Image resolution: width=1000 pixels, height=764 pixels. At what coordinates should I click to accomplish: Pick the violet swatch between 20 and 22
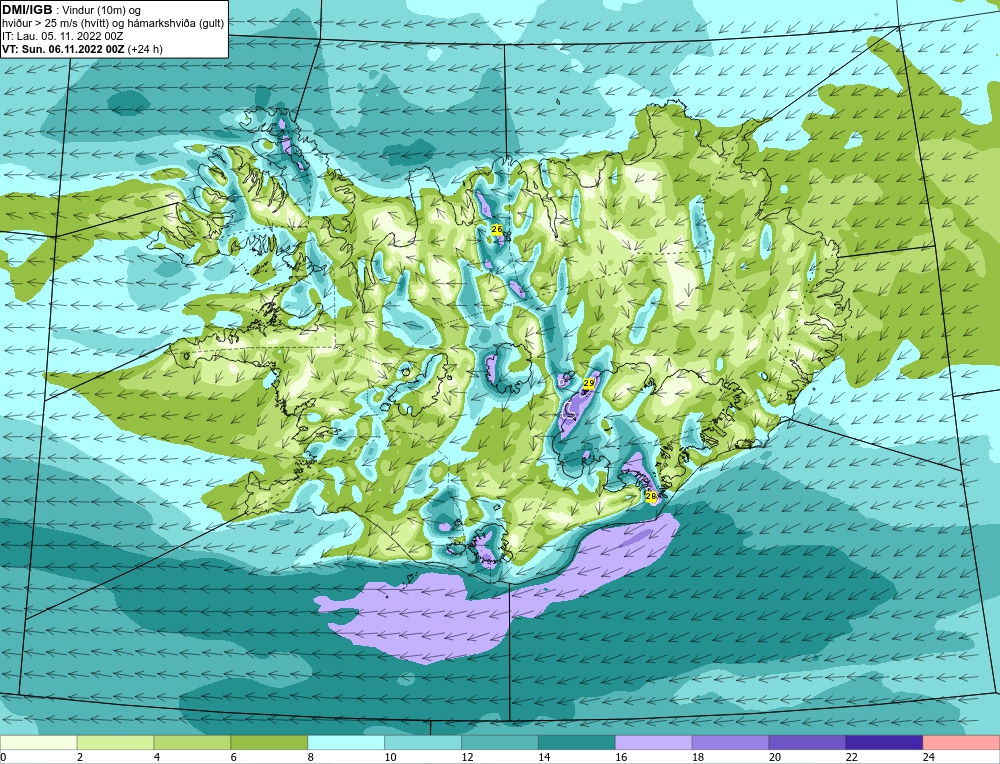tap(807, 743)
